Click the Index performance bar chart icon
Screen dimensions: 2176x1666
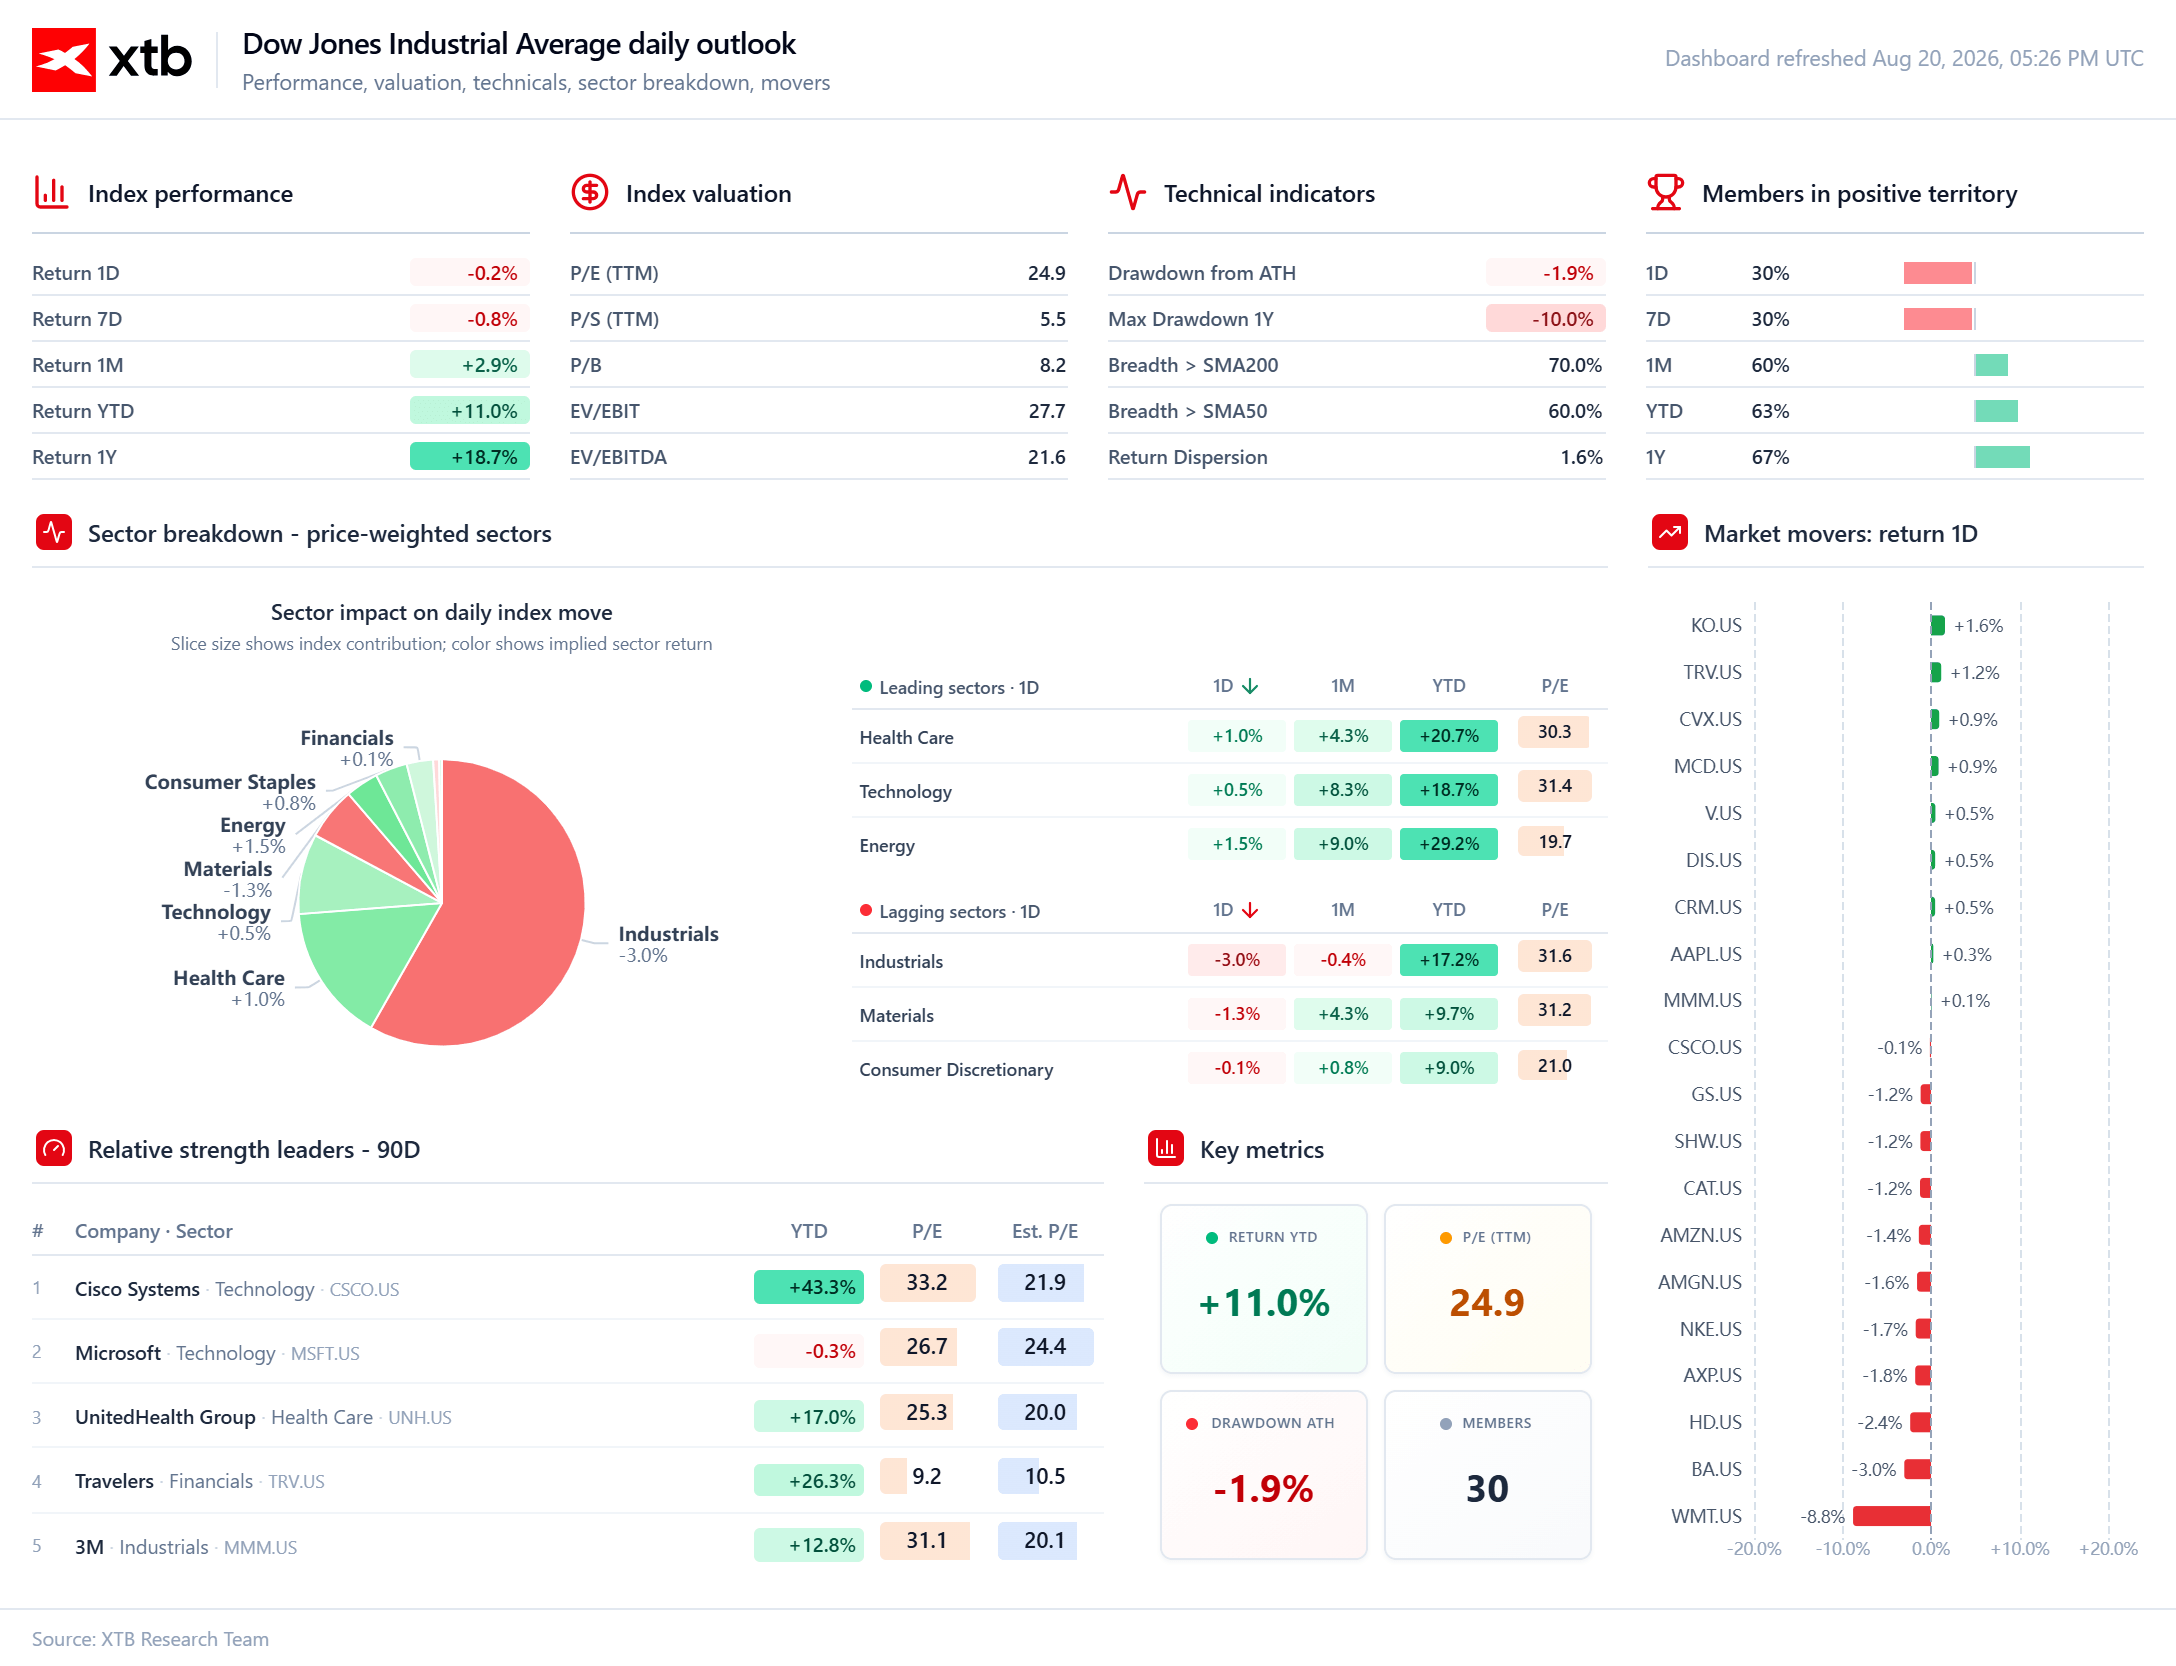click(x=51, y=193)
